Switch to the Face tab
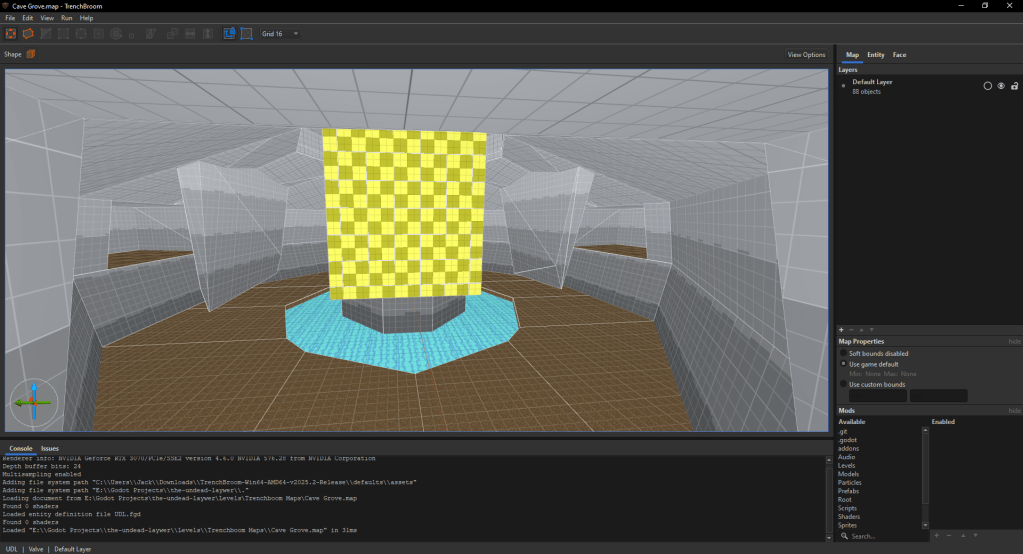This screenshot has width=1023, height=554. 900,55
